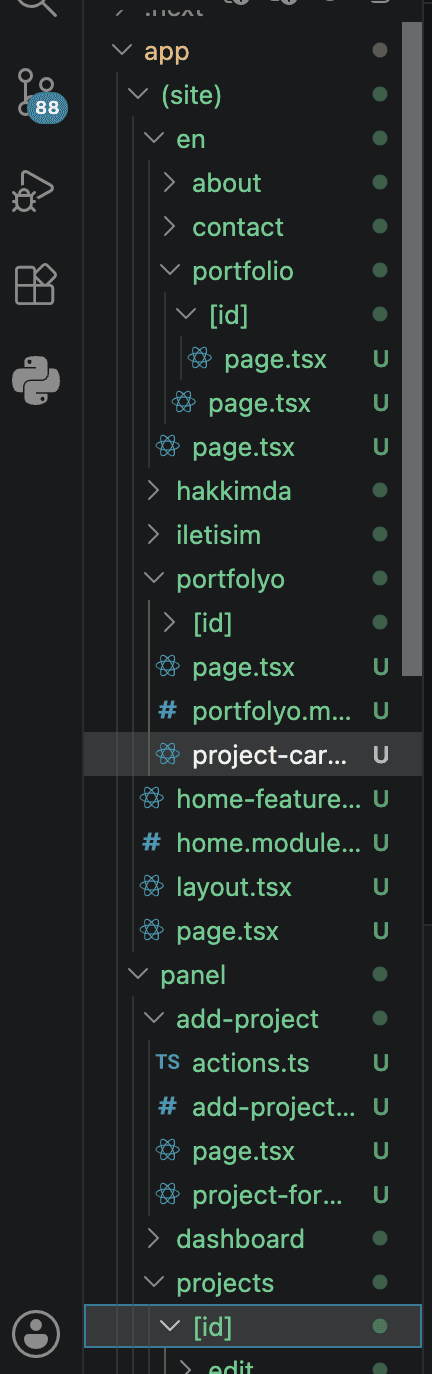
Task: Open the Run and Debug view
Action: (x=36, y=190)
